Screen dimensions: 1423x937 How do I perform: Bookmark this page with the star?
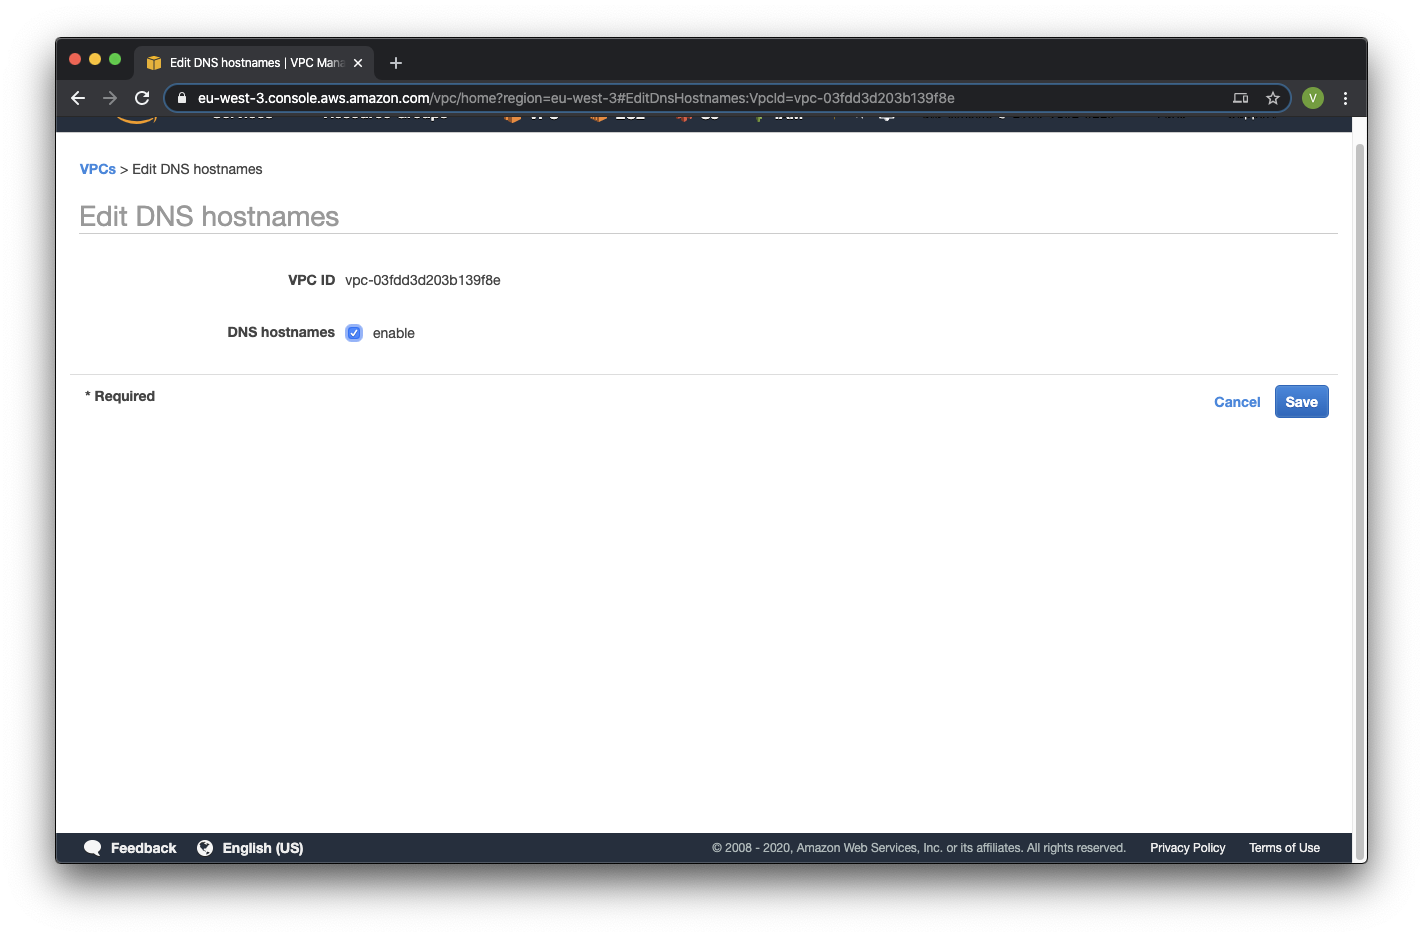click(1273, 98)
